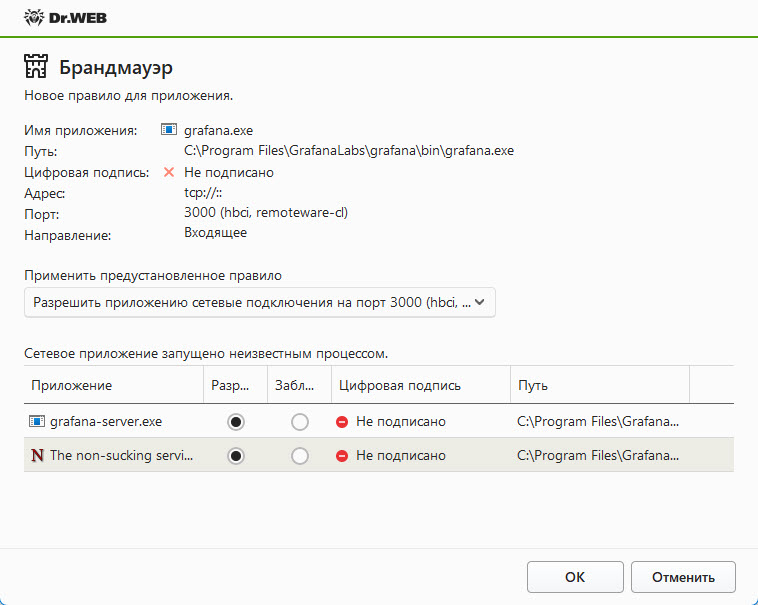Click the Firewall castle icon beside the heading
The width and height of the screenshot is (758, 605).
coord(36,68)
